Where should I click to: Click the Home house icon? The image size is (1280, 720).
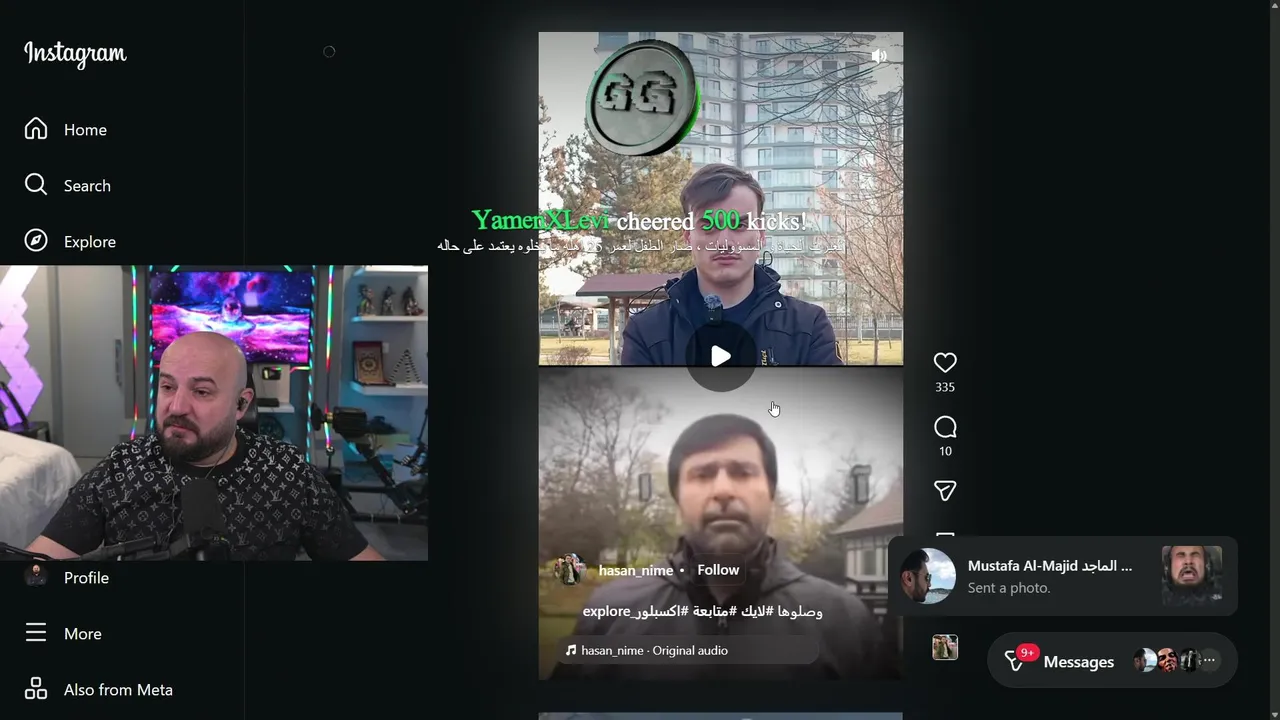(36, 129)
